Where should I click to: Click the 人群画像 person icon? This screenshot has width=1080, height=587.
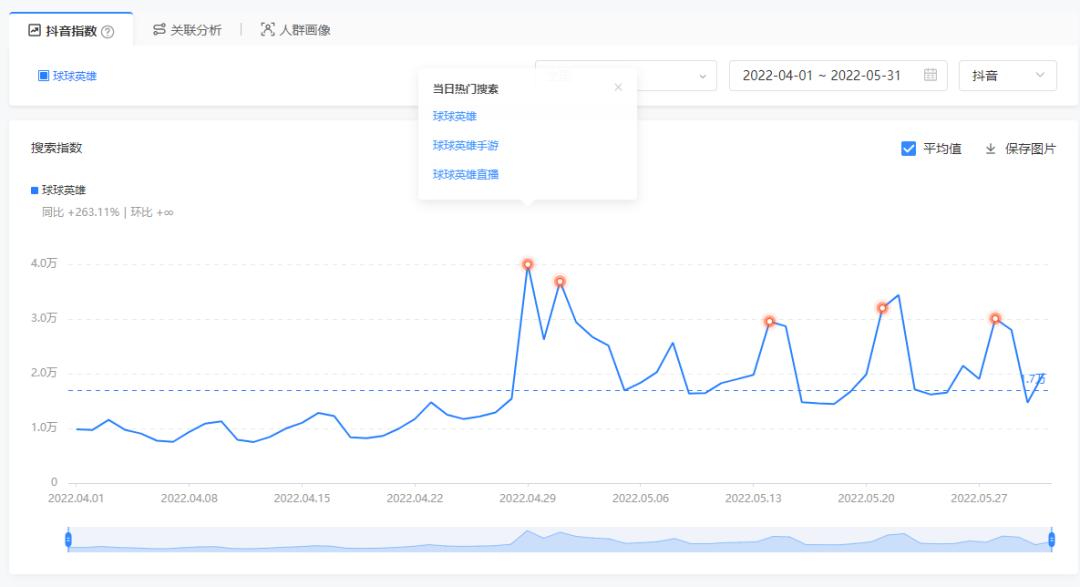pos(267,30)
